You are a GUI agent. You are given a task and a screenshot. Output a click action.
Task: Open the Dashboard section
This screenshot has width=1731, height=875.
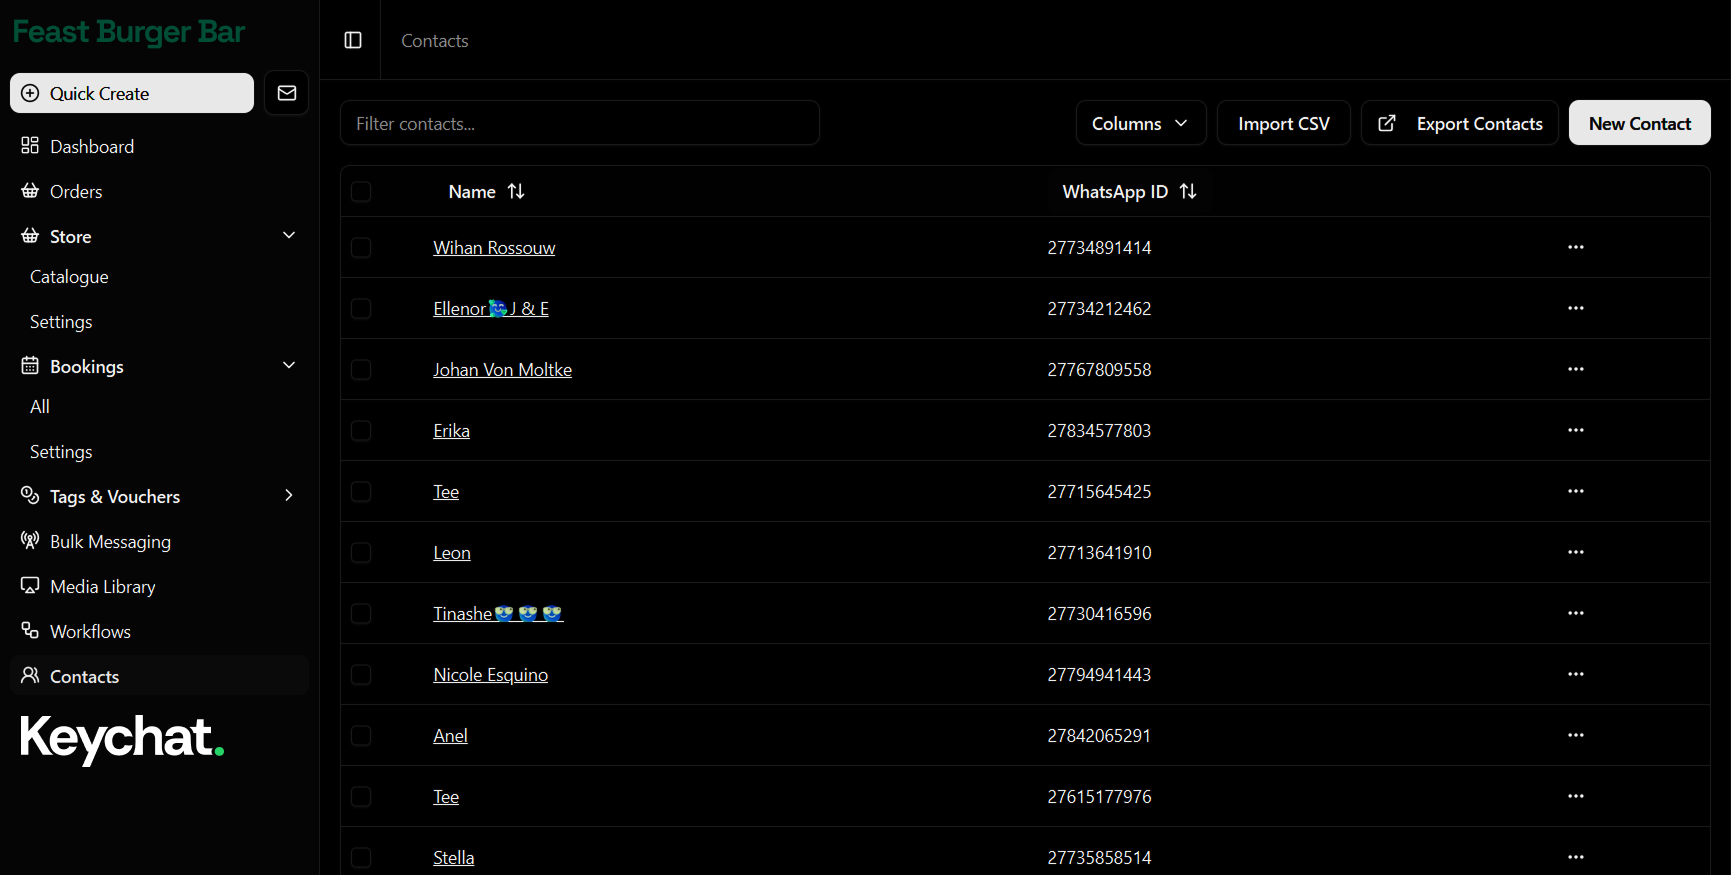tap(91, 146)
